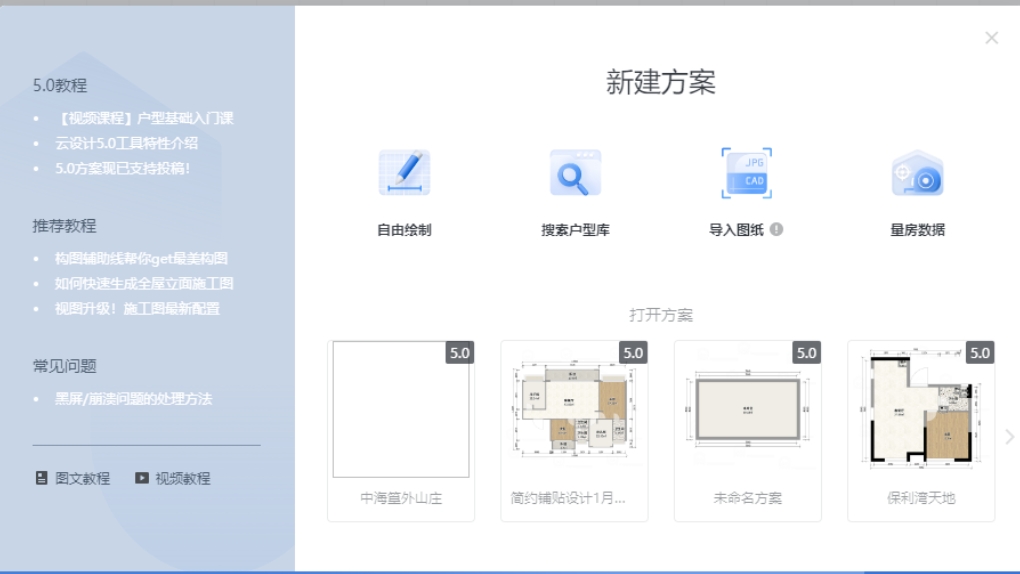Open the 中海篁外山庄 plan thumbnail

tap(401, 409)
